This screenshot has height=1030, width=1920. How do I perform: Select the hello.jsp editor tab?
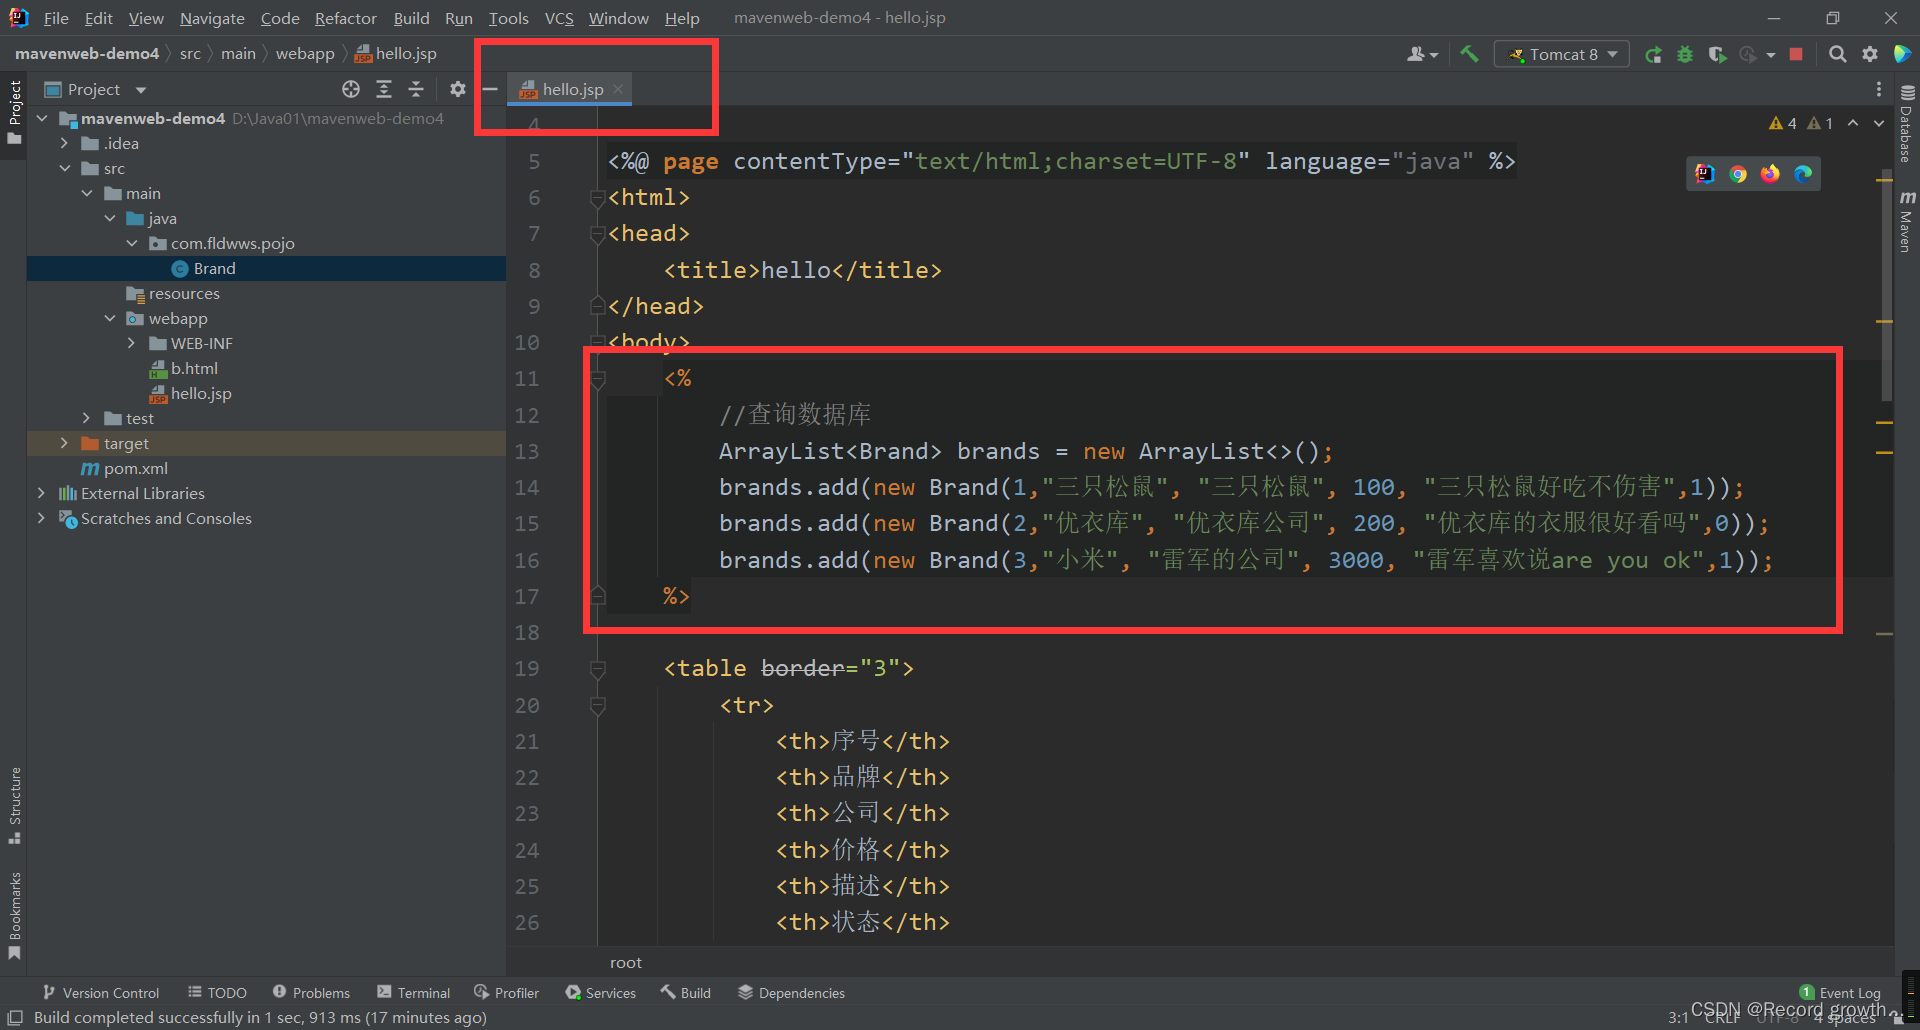click(571, 89)
